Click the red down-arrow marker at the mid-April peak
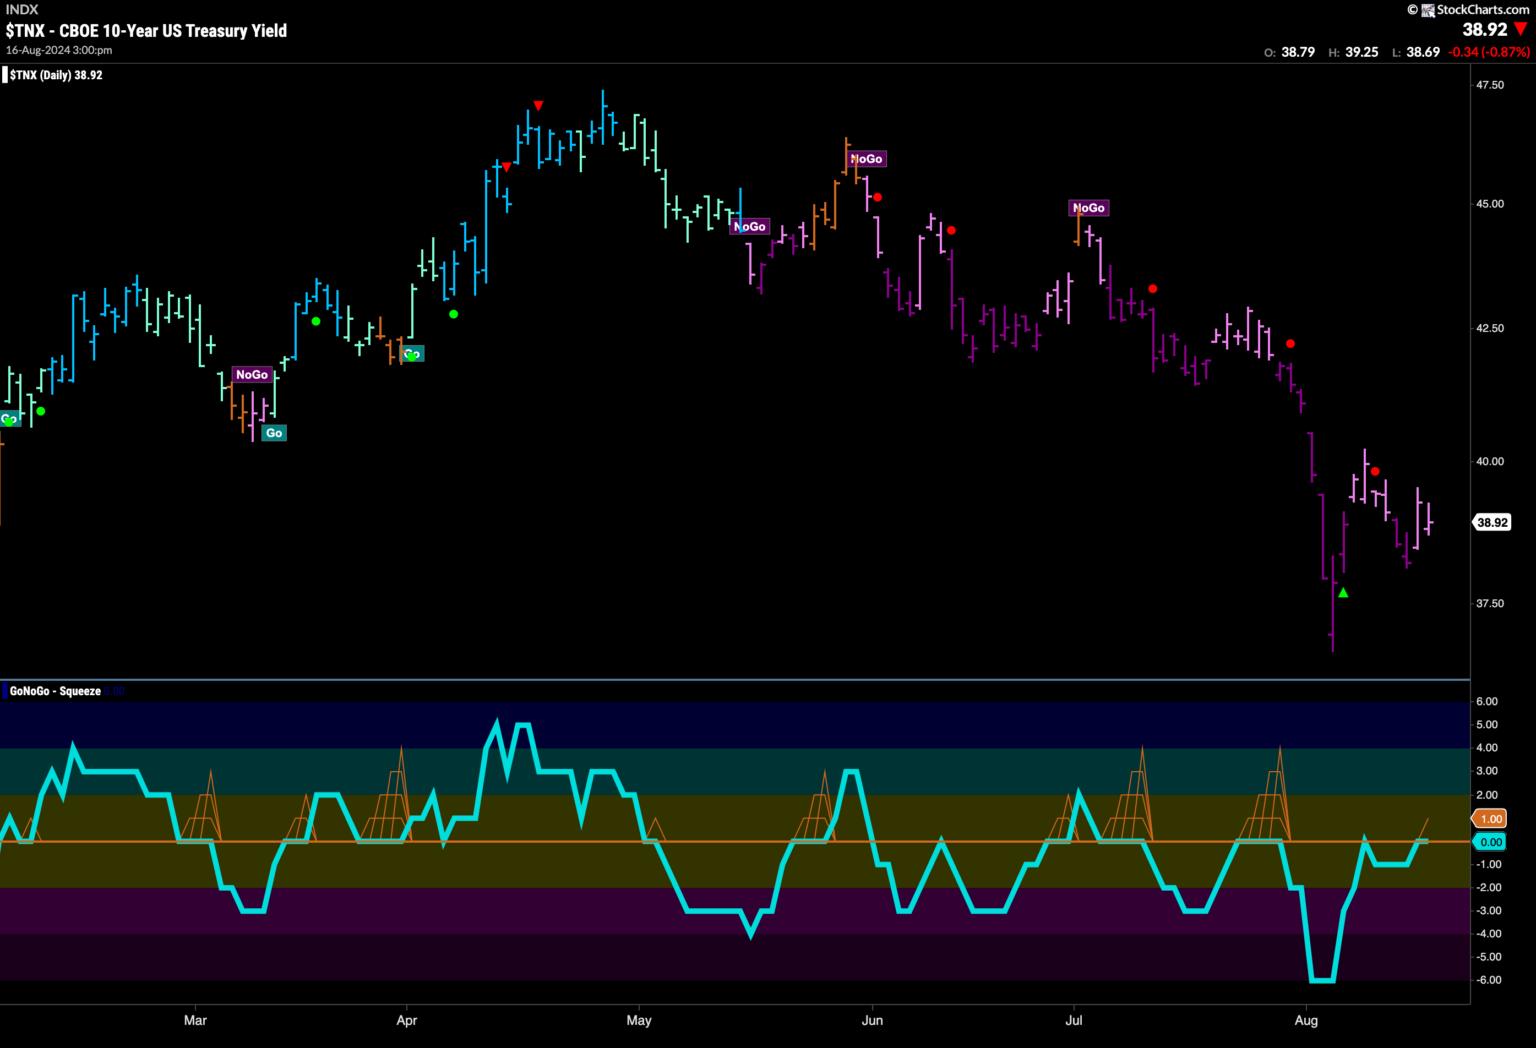1536x1048 pixels. coord(538,105)
